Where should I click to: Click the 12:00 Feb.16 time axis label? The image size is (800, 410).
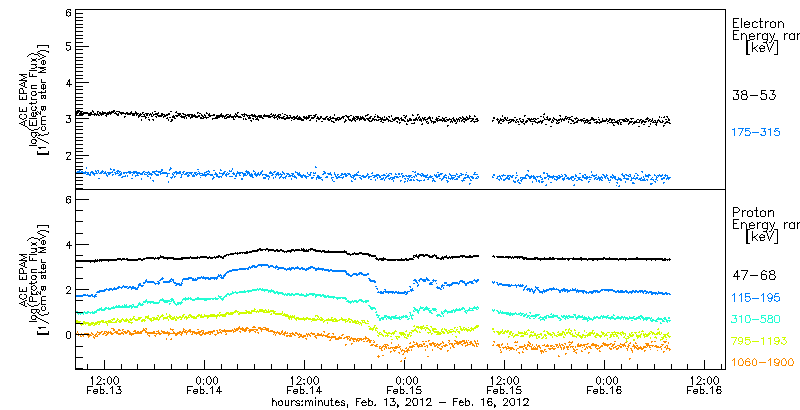705,386
